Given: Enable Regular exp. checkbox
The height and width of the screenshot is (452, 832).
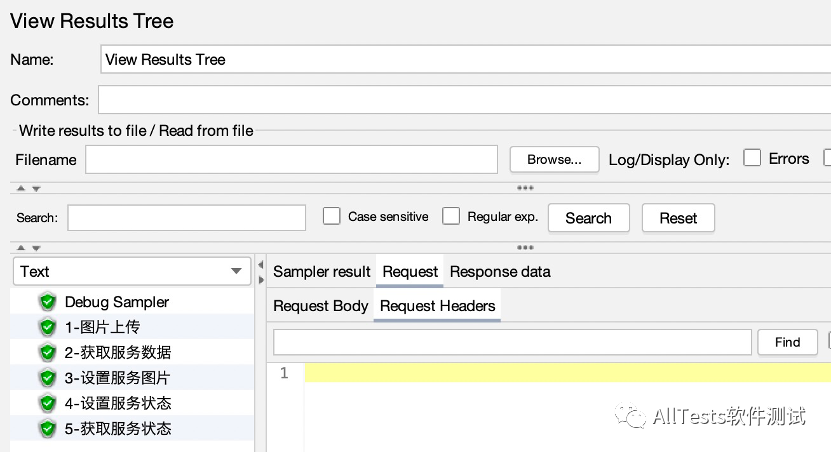Looking at the screenshot, I should (451, 216).
